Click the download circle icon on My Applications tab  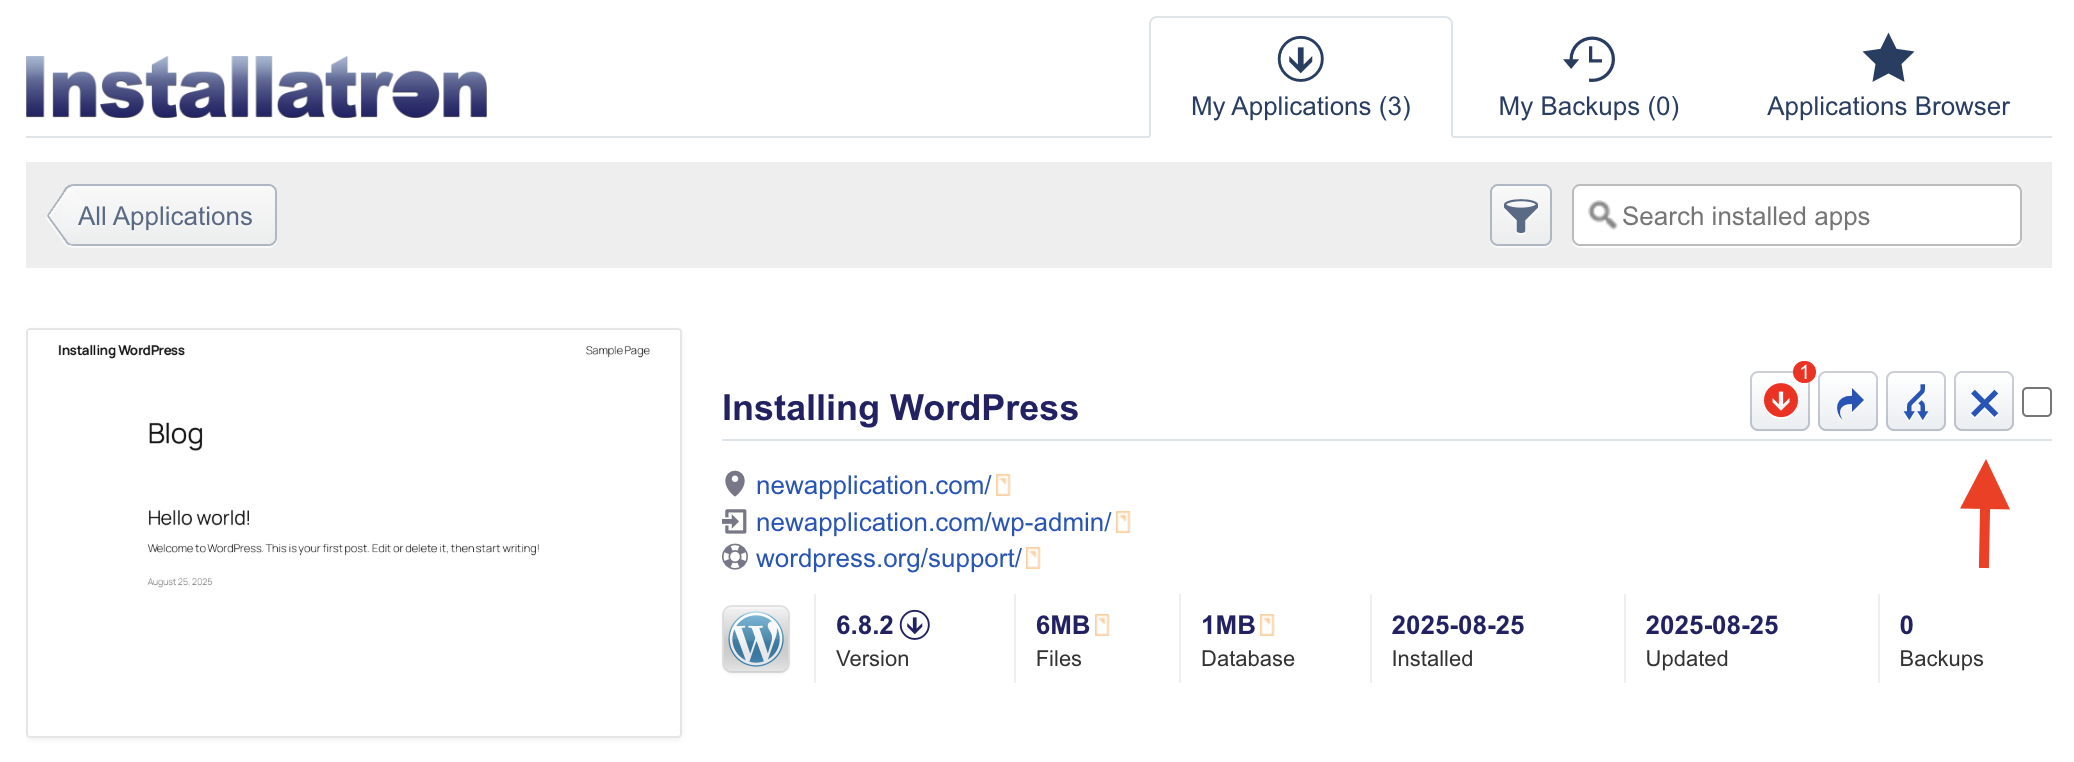(x=1301, y=59)
